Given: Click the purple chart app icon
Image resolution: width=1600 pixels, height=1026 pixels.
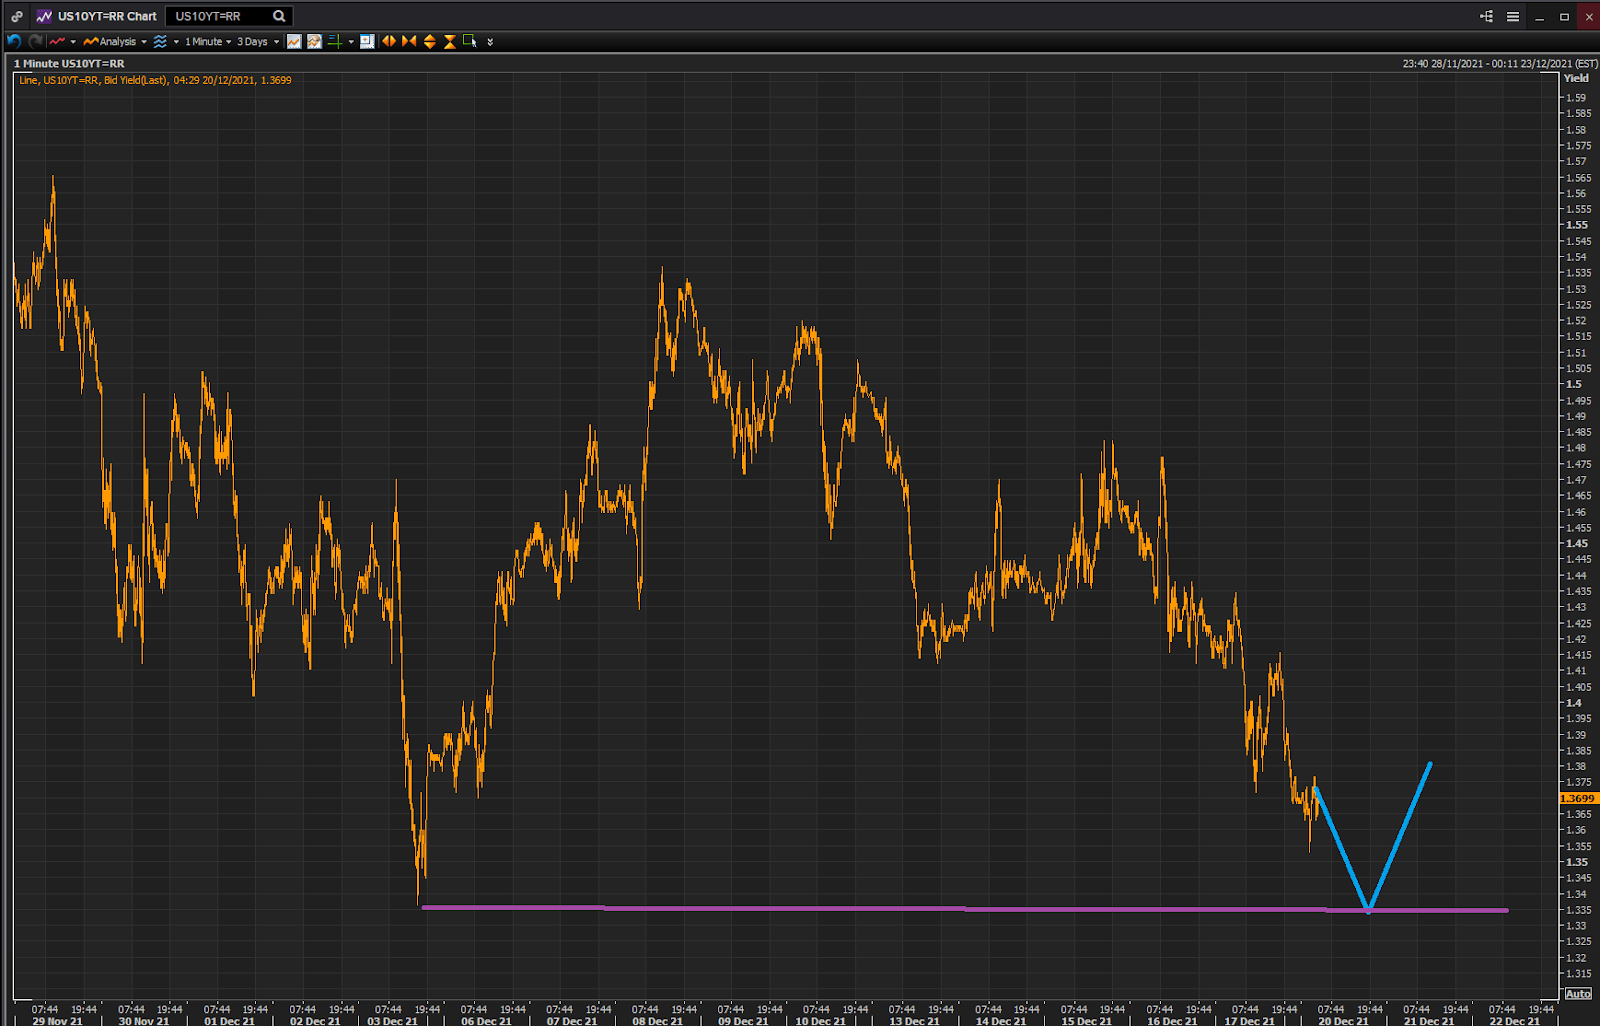Looking at the screenshot, I should [44, 16].
